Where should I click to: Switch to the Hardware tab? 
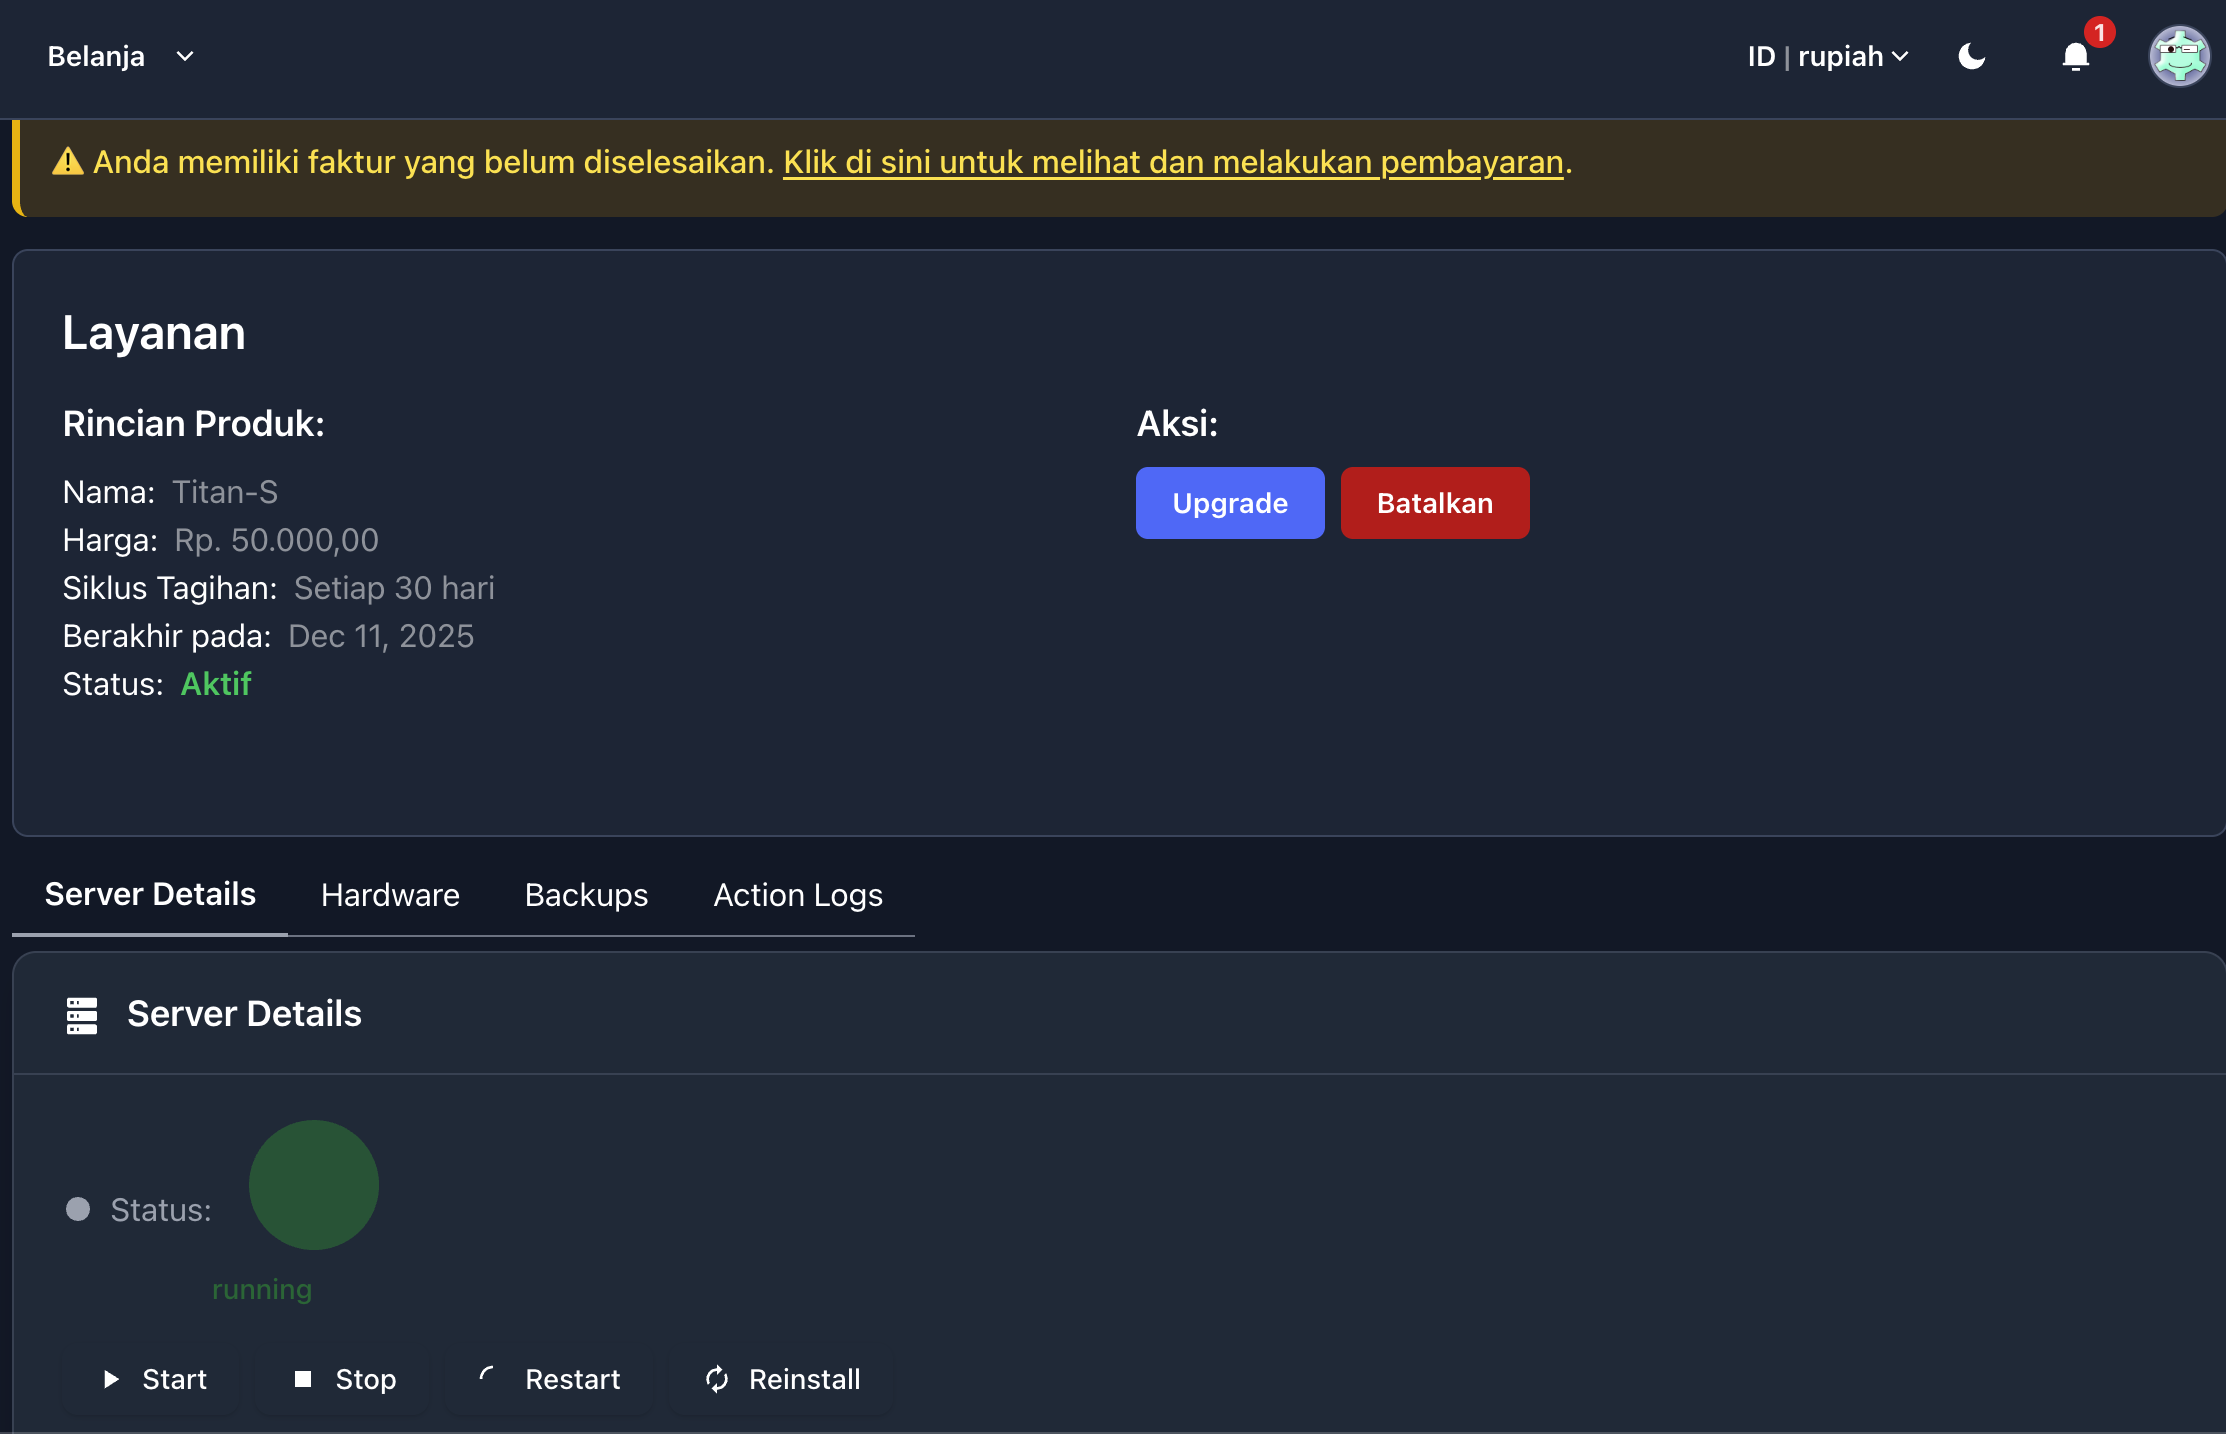[390, 895]
